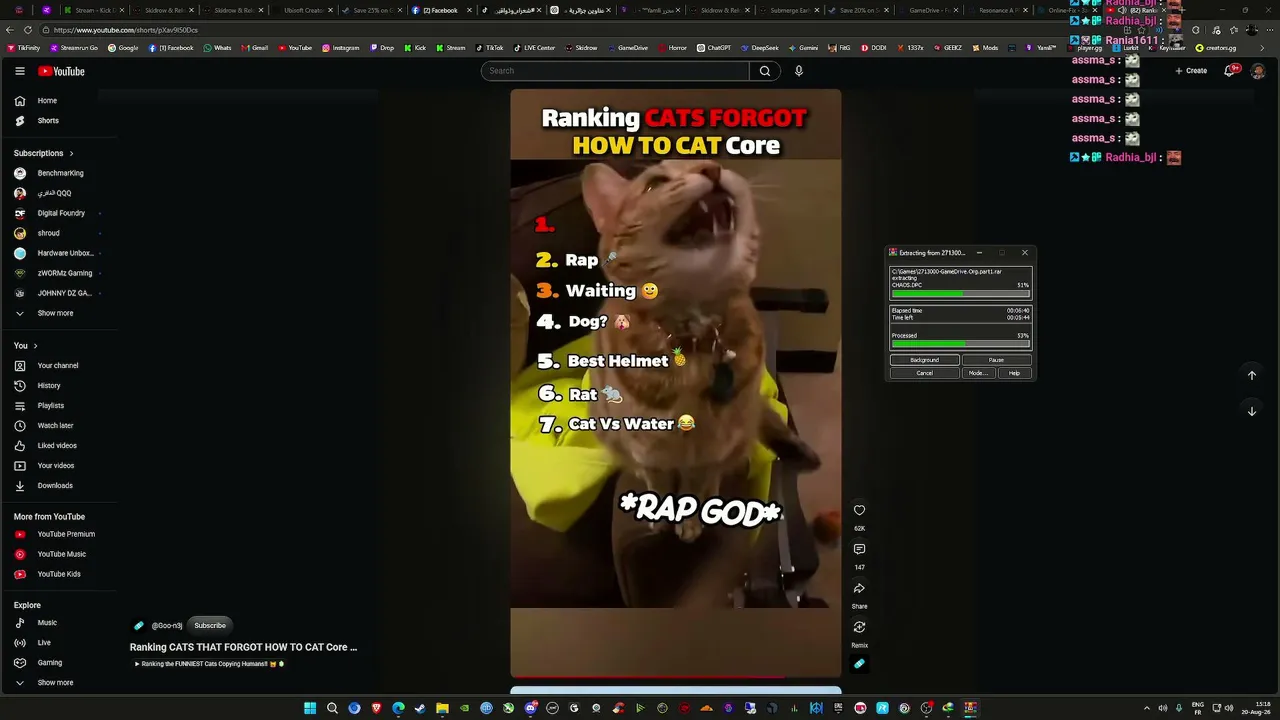This screenshot has height=720, width=1280.
Task: Open the shroud subscription
Action: tap(48, 233)
